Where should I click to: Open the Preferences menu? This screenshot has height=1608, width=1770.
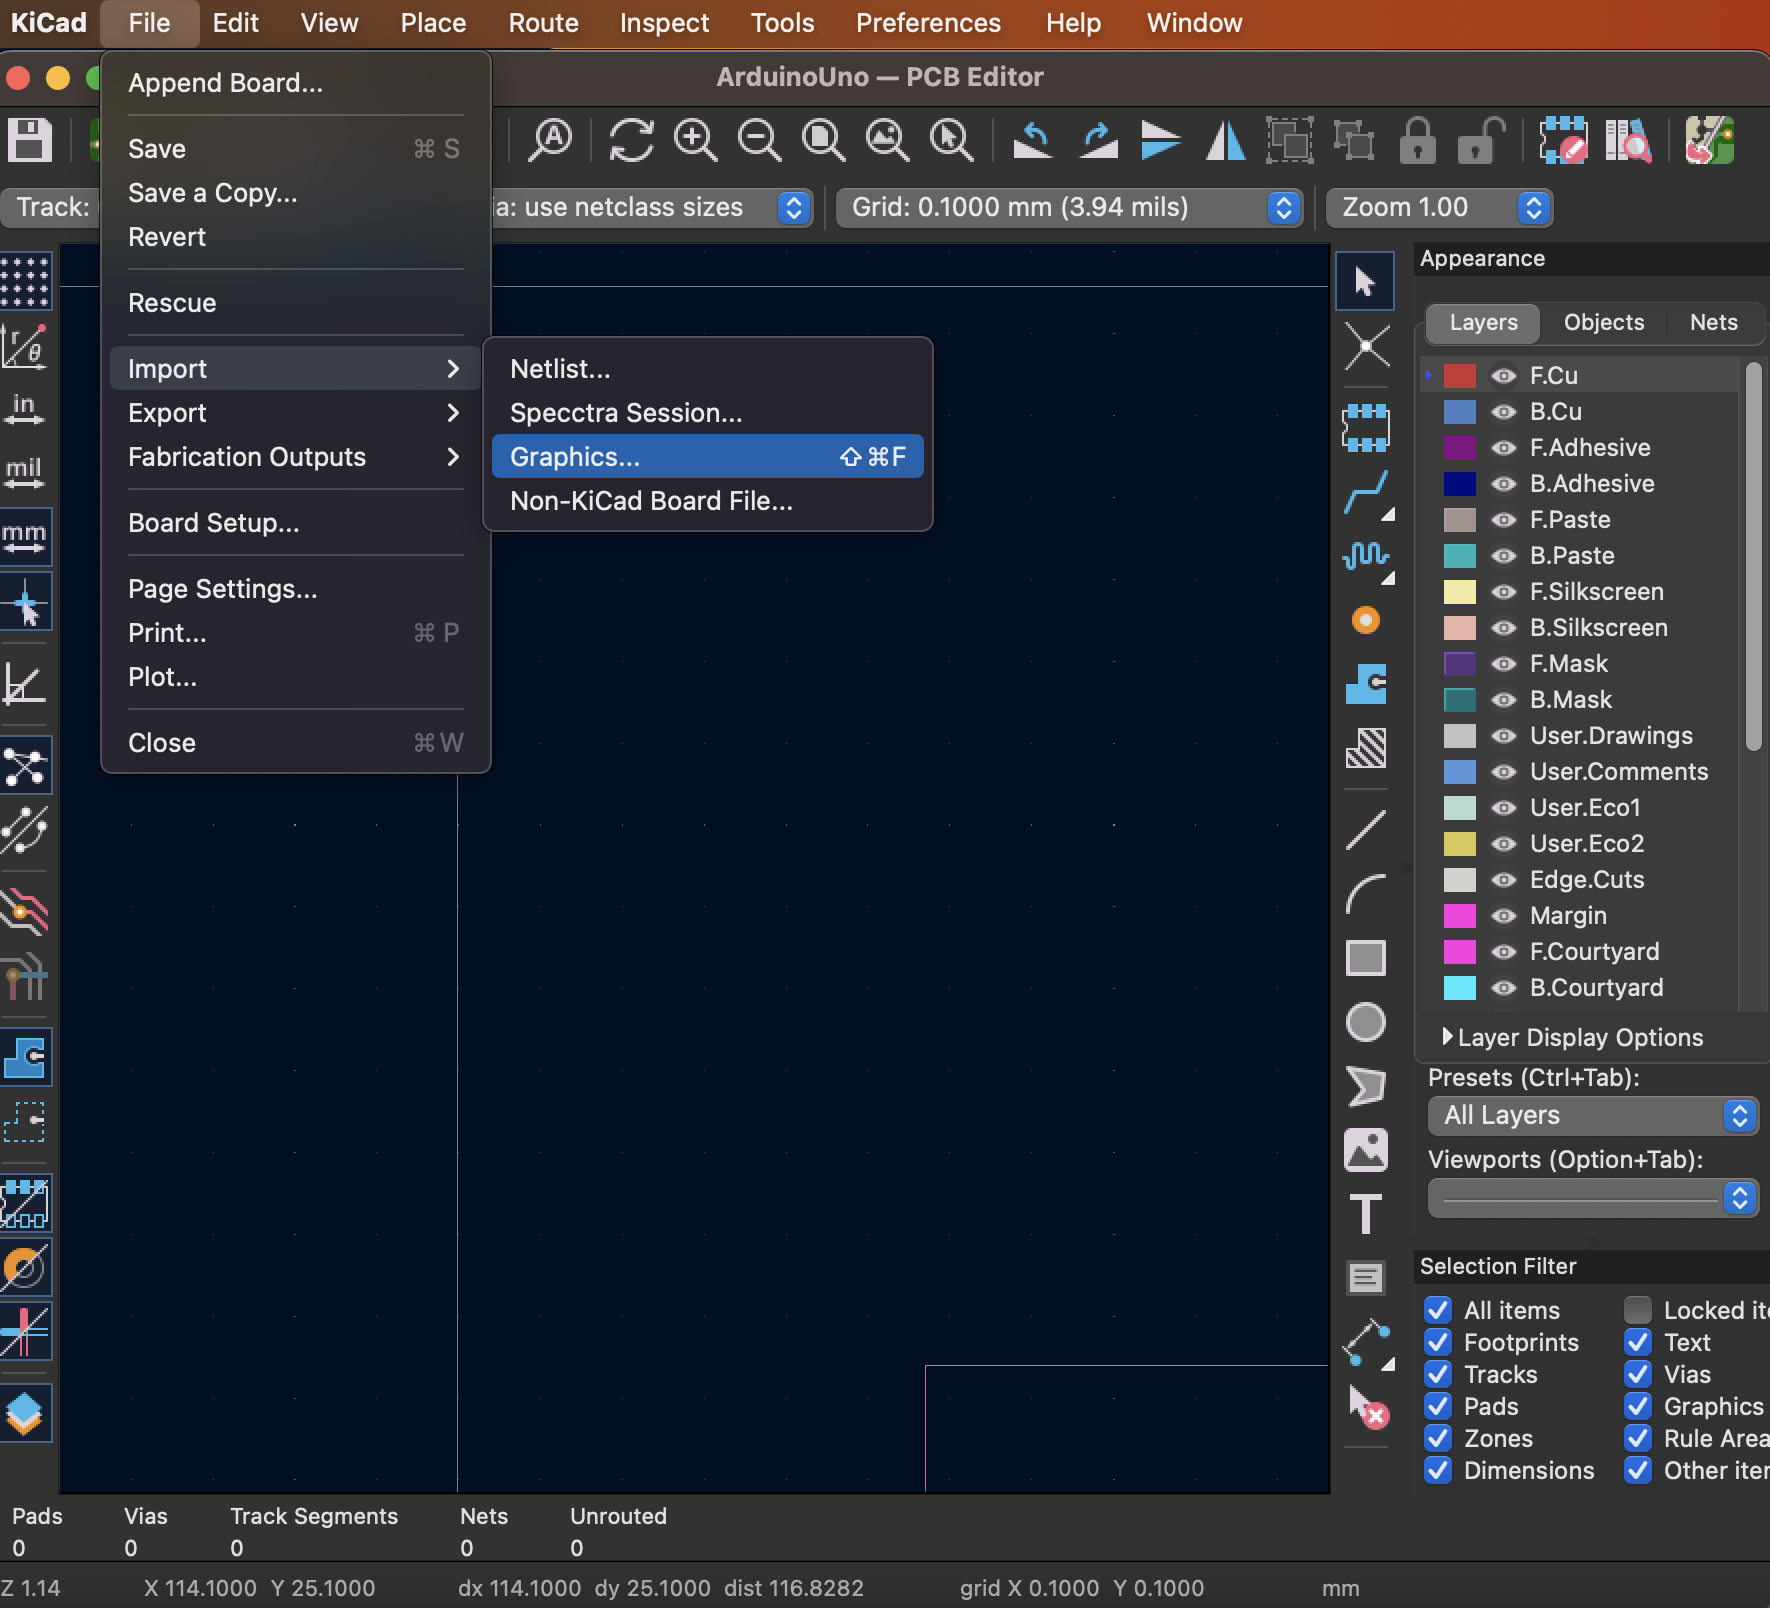tap(928, 23)
